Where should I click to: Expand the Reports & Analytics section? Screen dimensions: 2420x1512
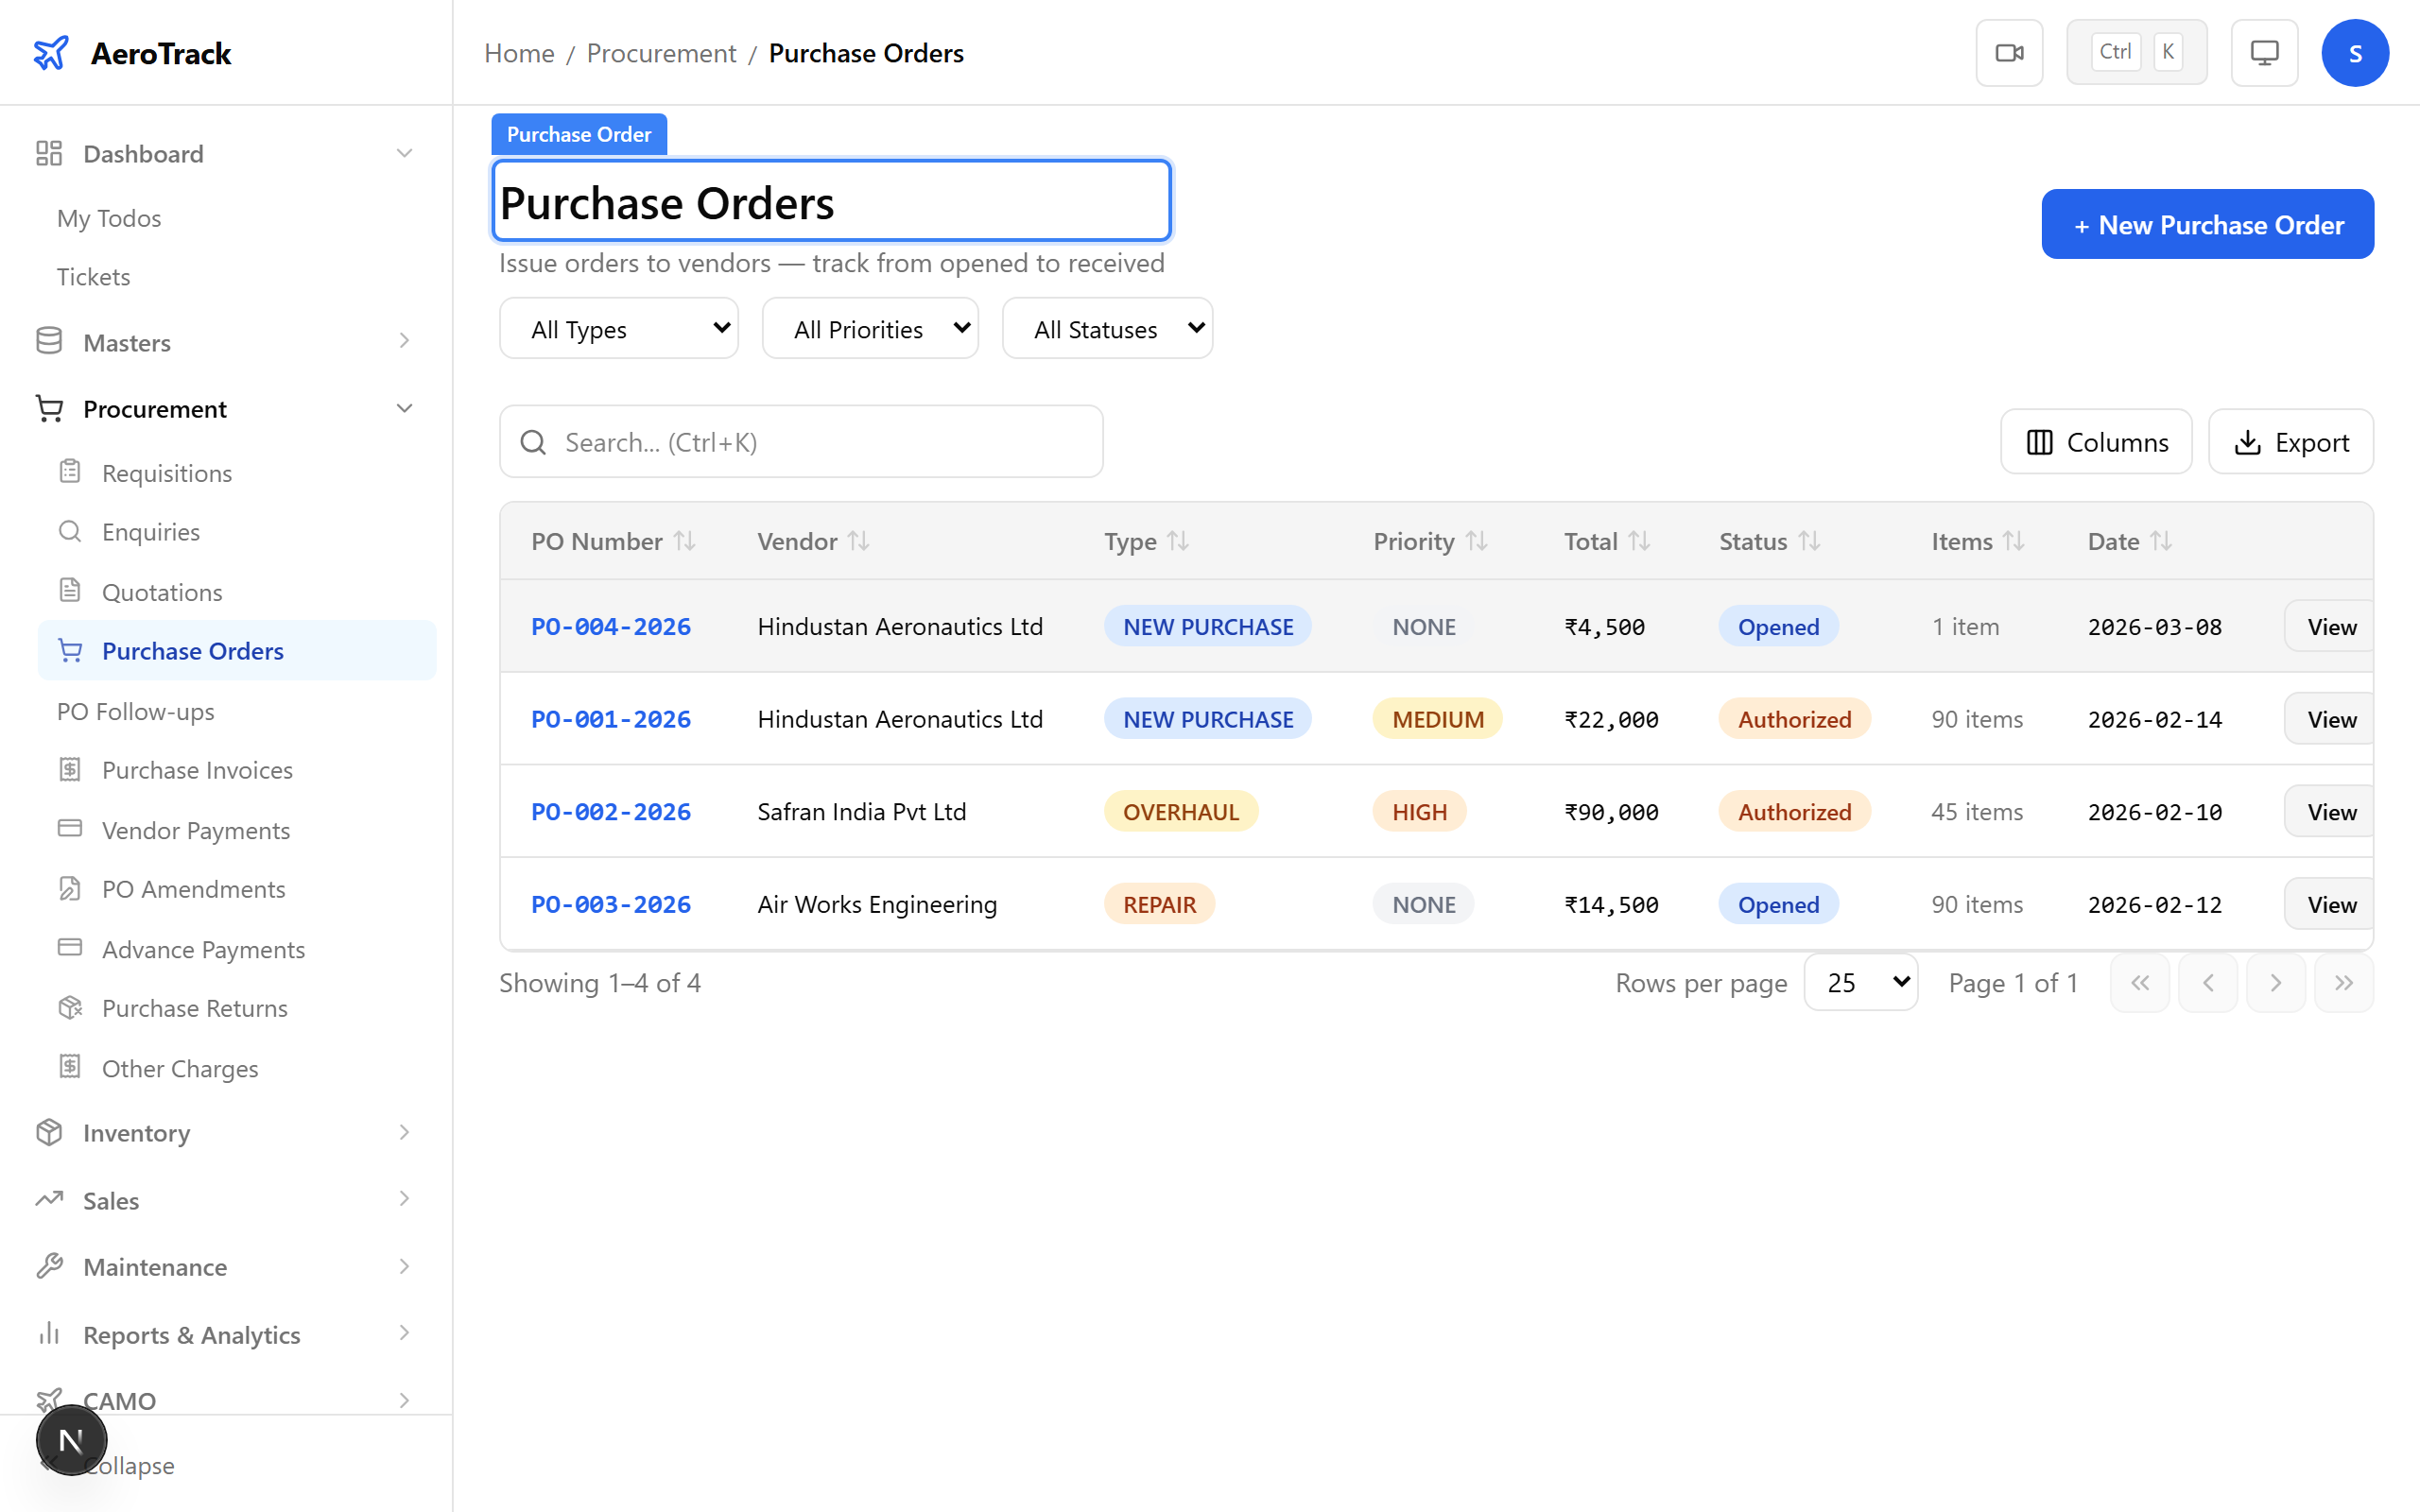coord(404,1334)
